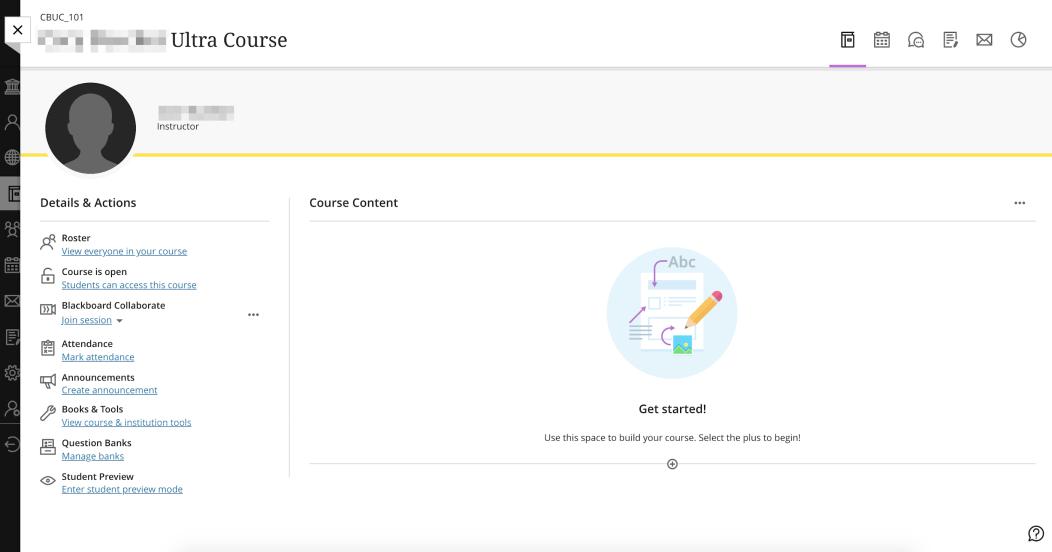Open Messages envelope icon in course header

[984, 40]
